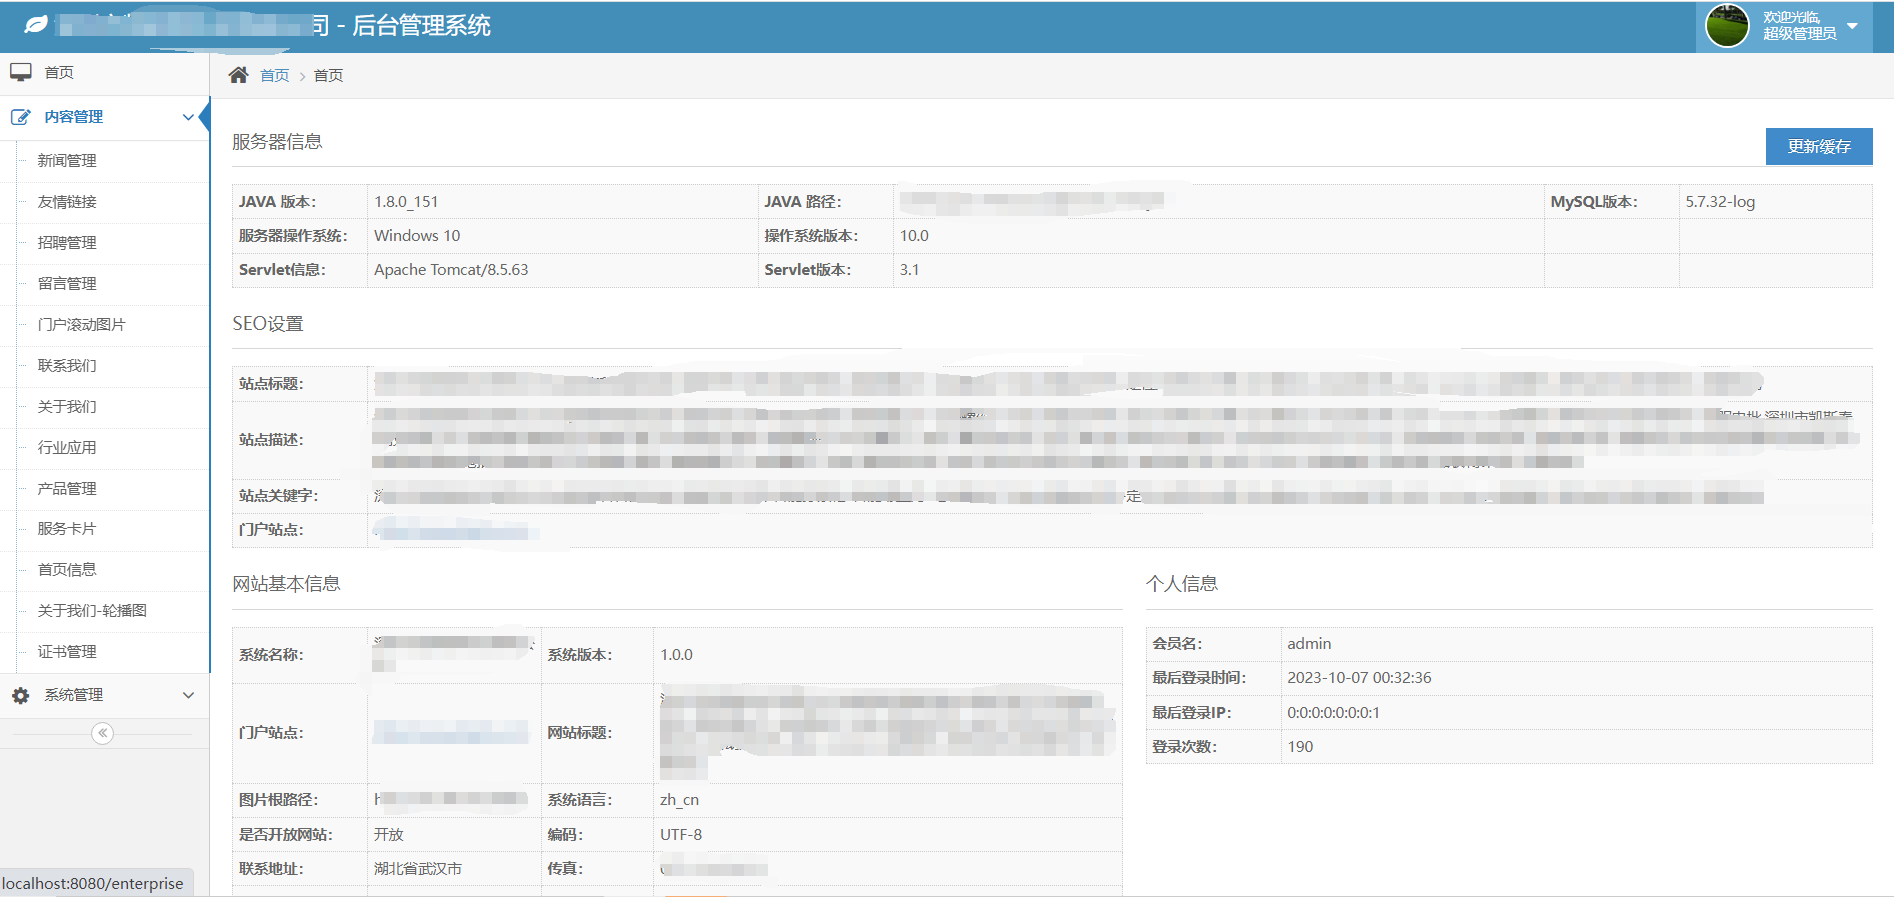Select the 内容管理 menu item

coord(74,117)
